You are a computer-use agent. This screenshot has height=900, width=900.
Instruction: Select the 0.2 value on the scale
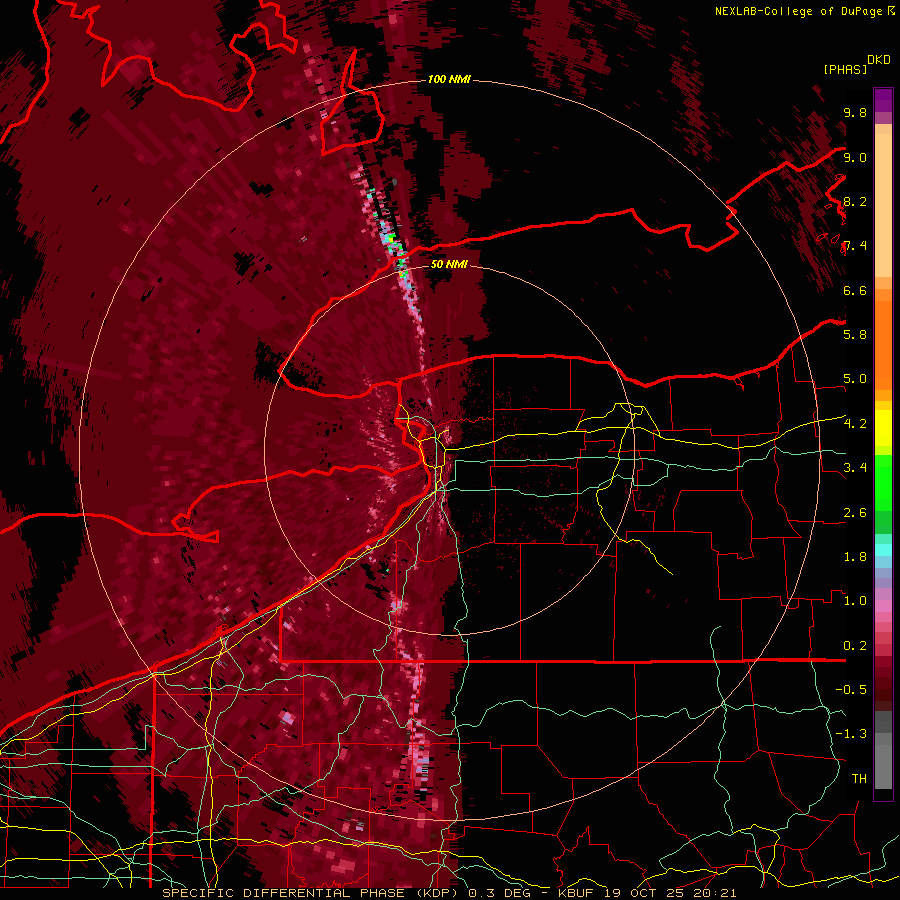(x=855, y=646)
